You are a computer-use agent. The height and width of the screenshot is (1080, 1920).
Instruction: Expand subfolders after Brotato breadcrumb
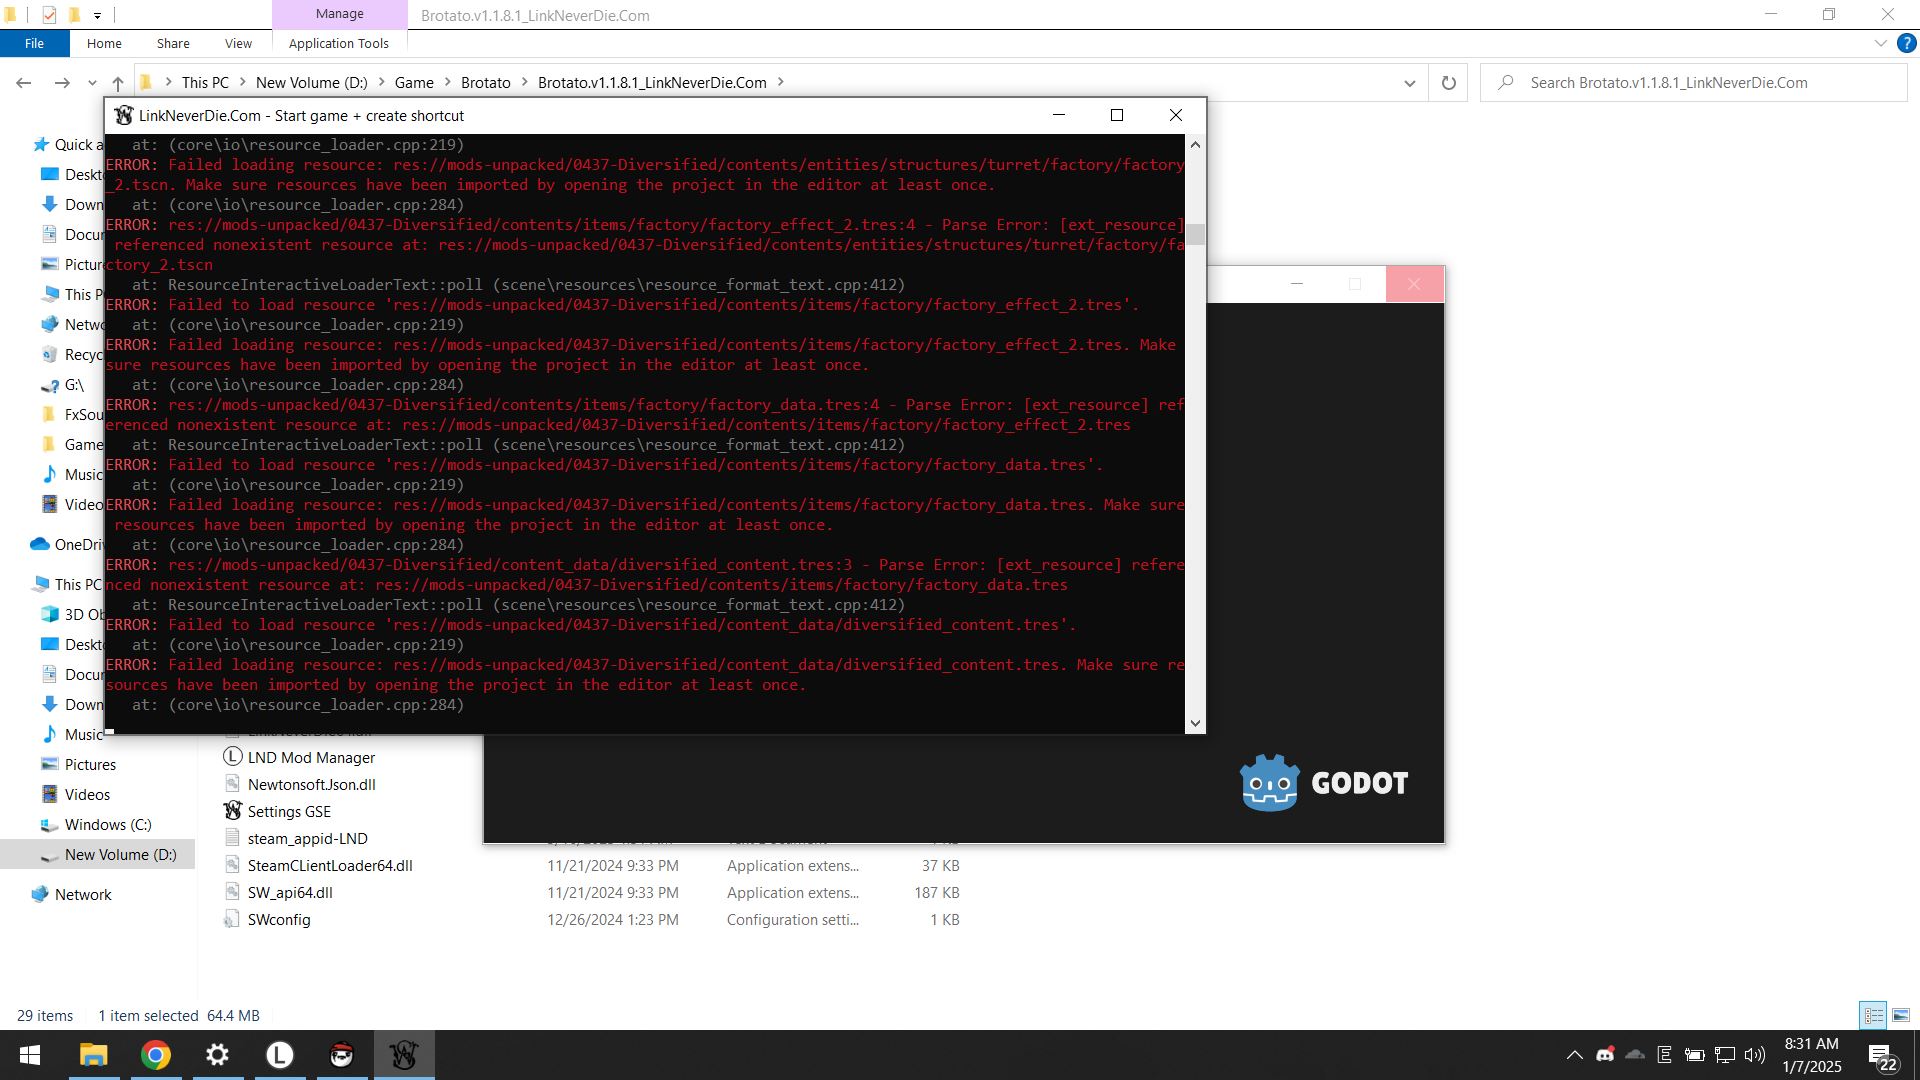click(525, 83)
